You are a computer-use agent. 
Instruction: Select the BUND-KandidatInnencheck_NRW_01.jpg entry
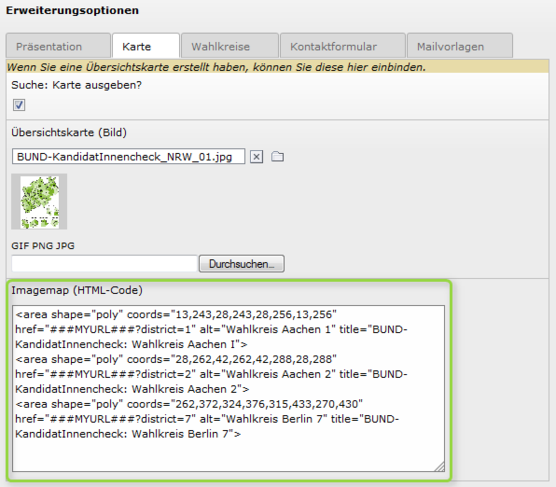pos(128,156)
